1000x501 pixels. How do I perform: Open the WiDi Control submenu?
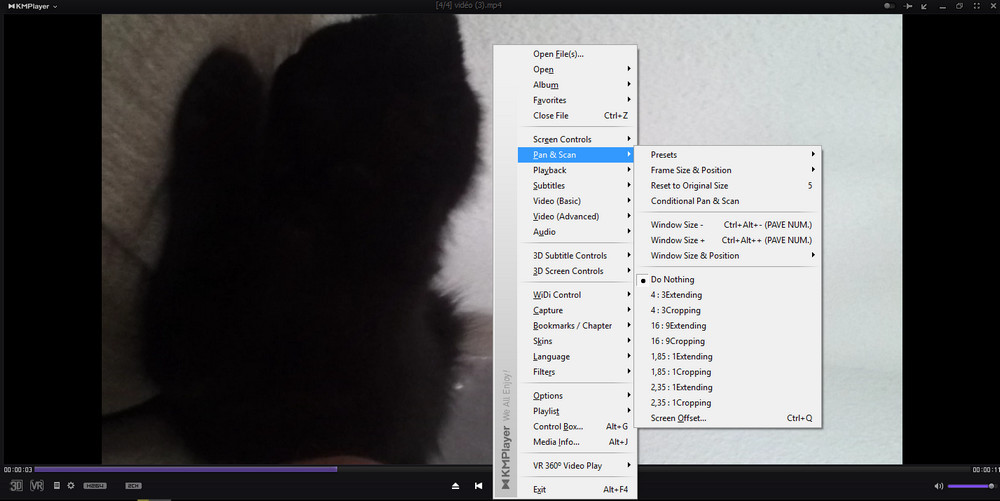coord(577,295)
